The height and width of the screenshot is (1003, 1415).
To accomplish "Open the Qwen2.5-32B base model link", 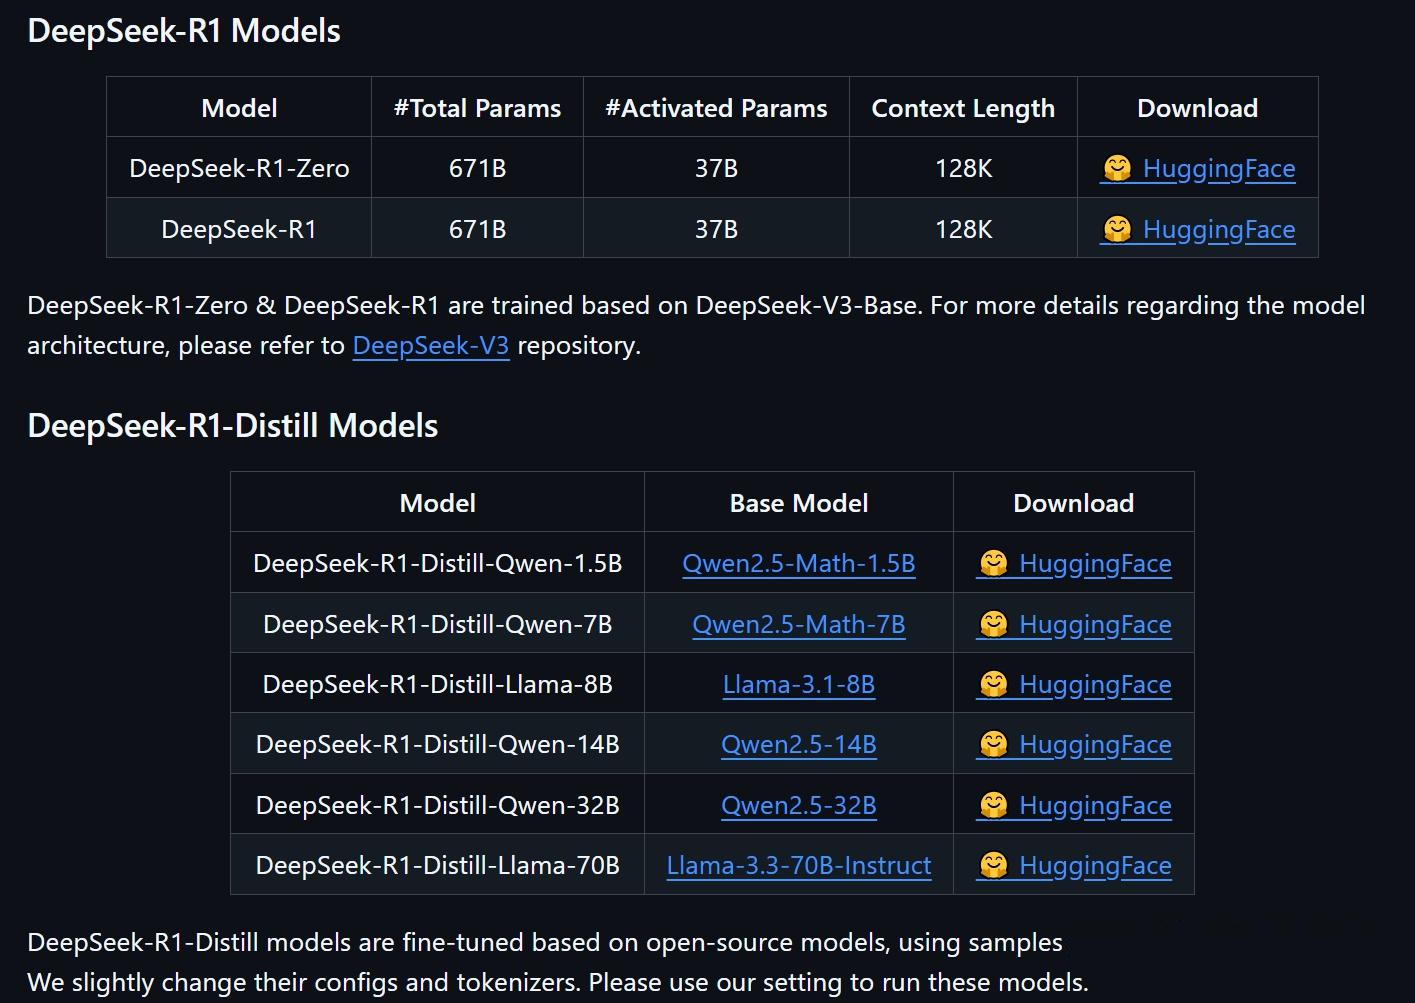I will tap(799, 806).
